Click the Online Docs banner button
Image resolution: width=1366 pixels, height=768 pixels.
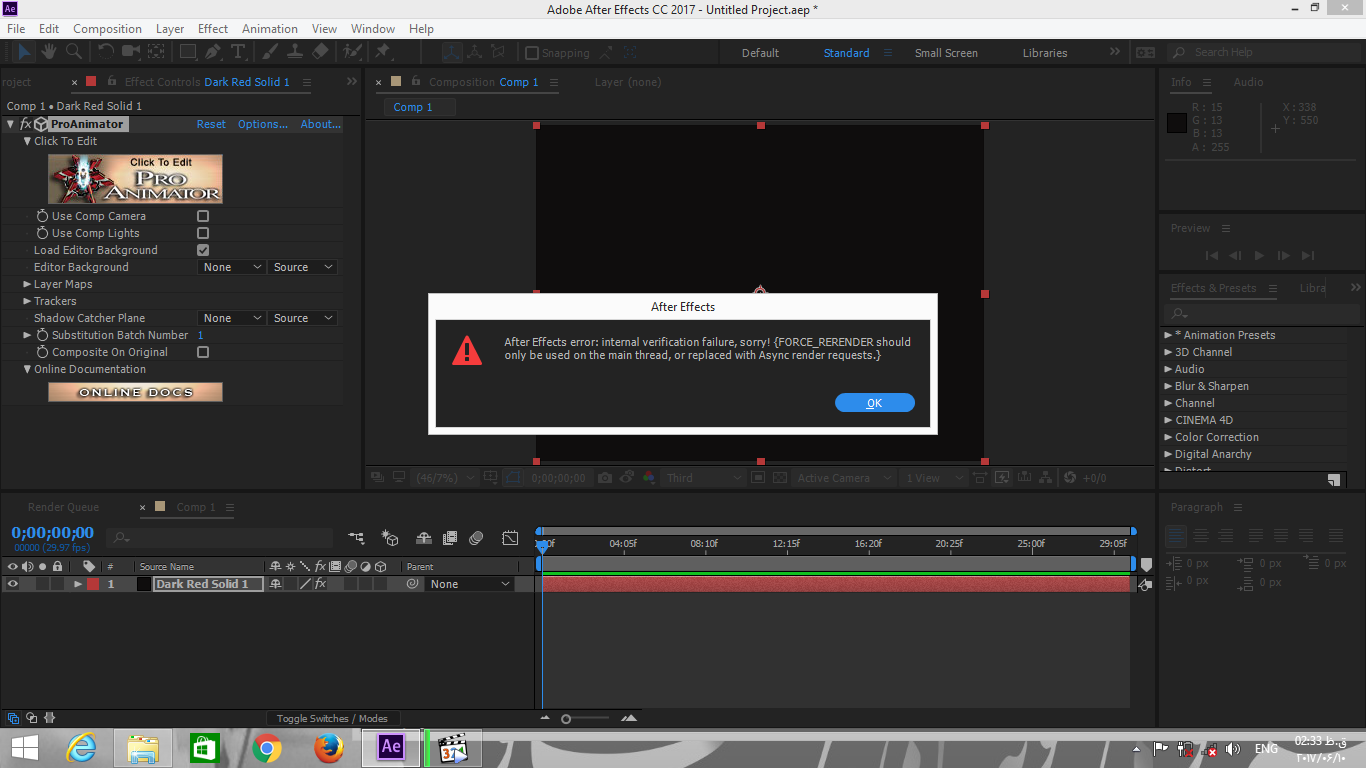pyautogui.click(x=135, y=392)
